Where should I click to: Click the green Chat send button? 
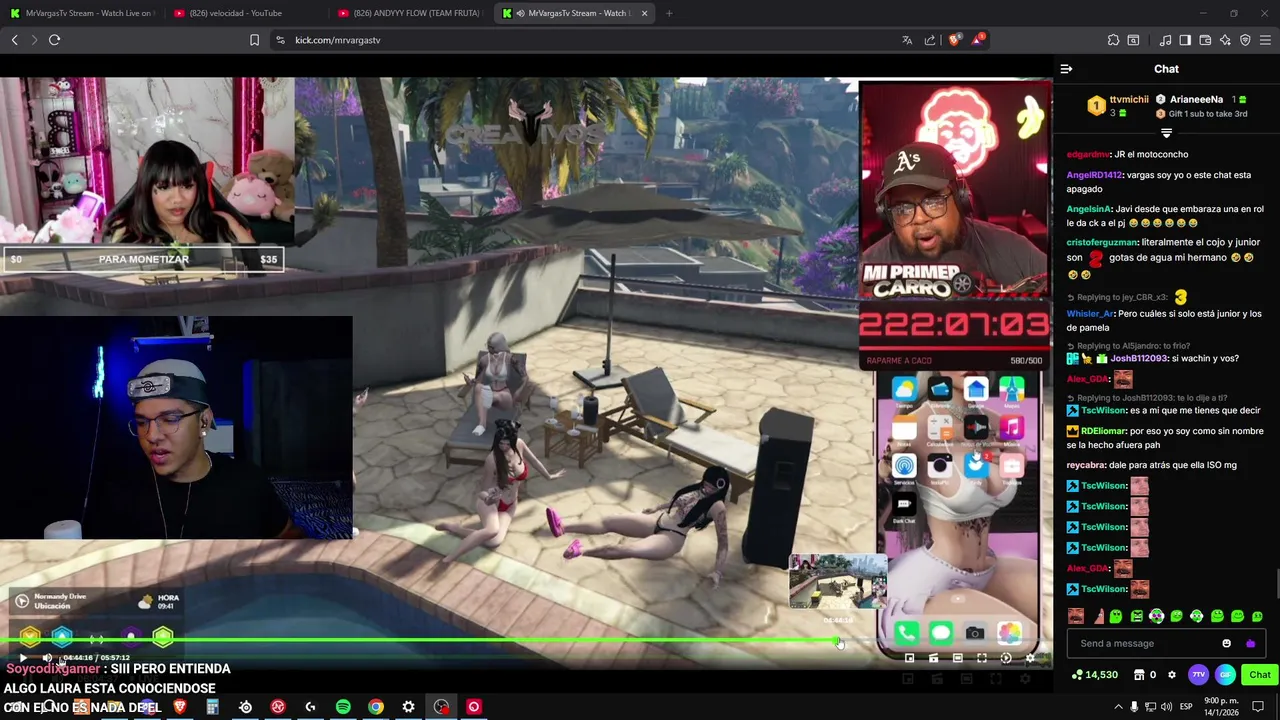tap(1260, 675)
